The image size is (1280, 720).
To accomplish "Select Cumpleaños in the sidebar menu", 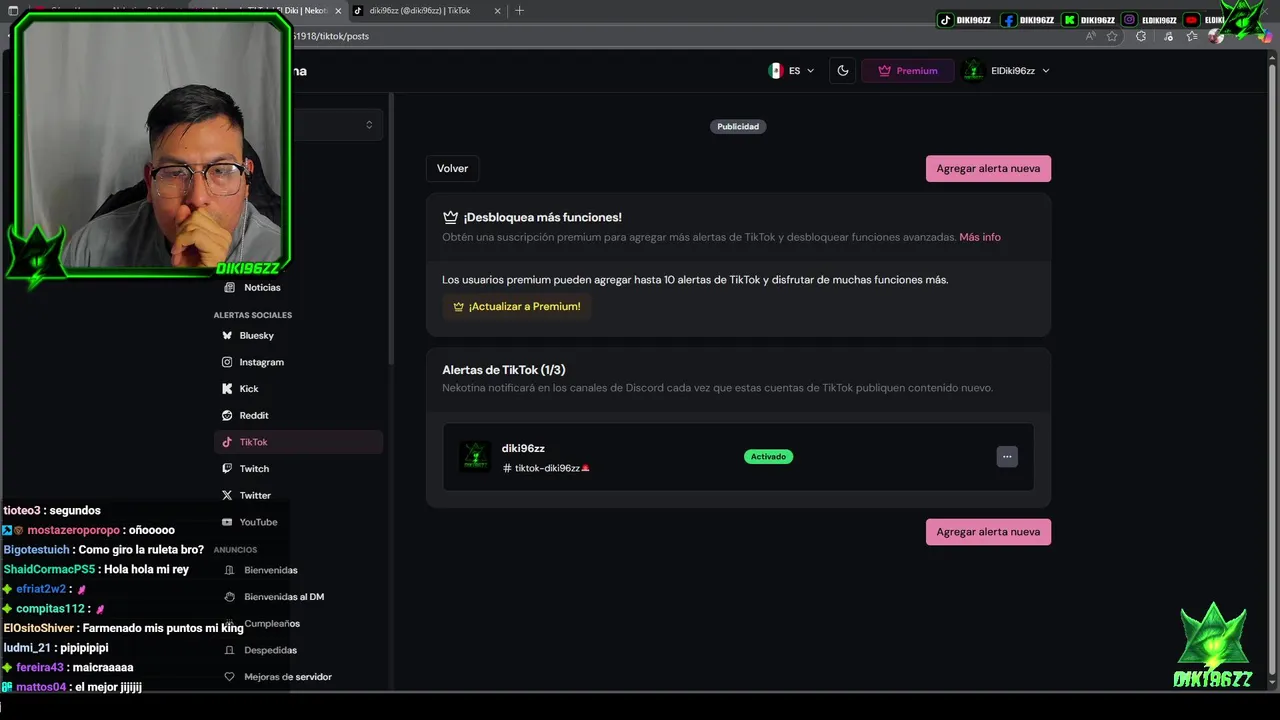I will click(298, 624).
